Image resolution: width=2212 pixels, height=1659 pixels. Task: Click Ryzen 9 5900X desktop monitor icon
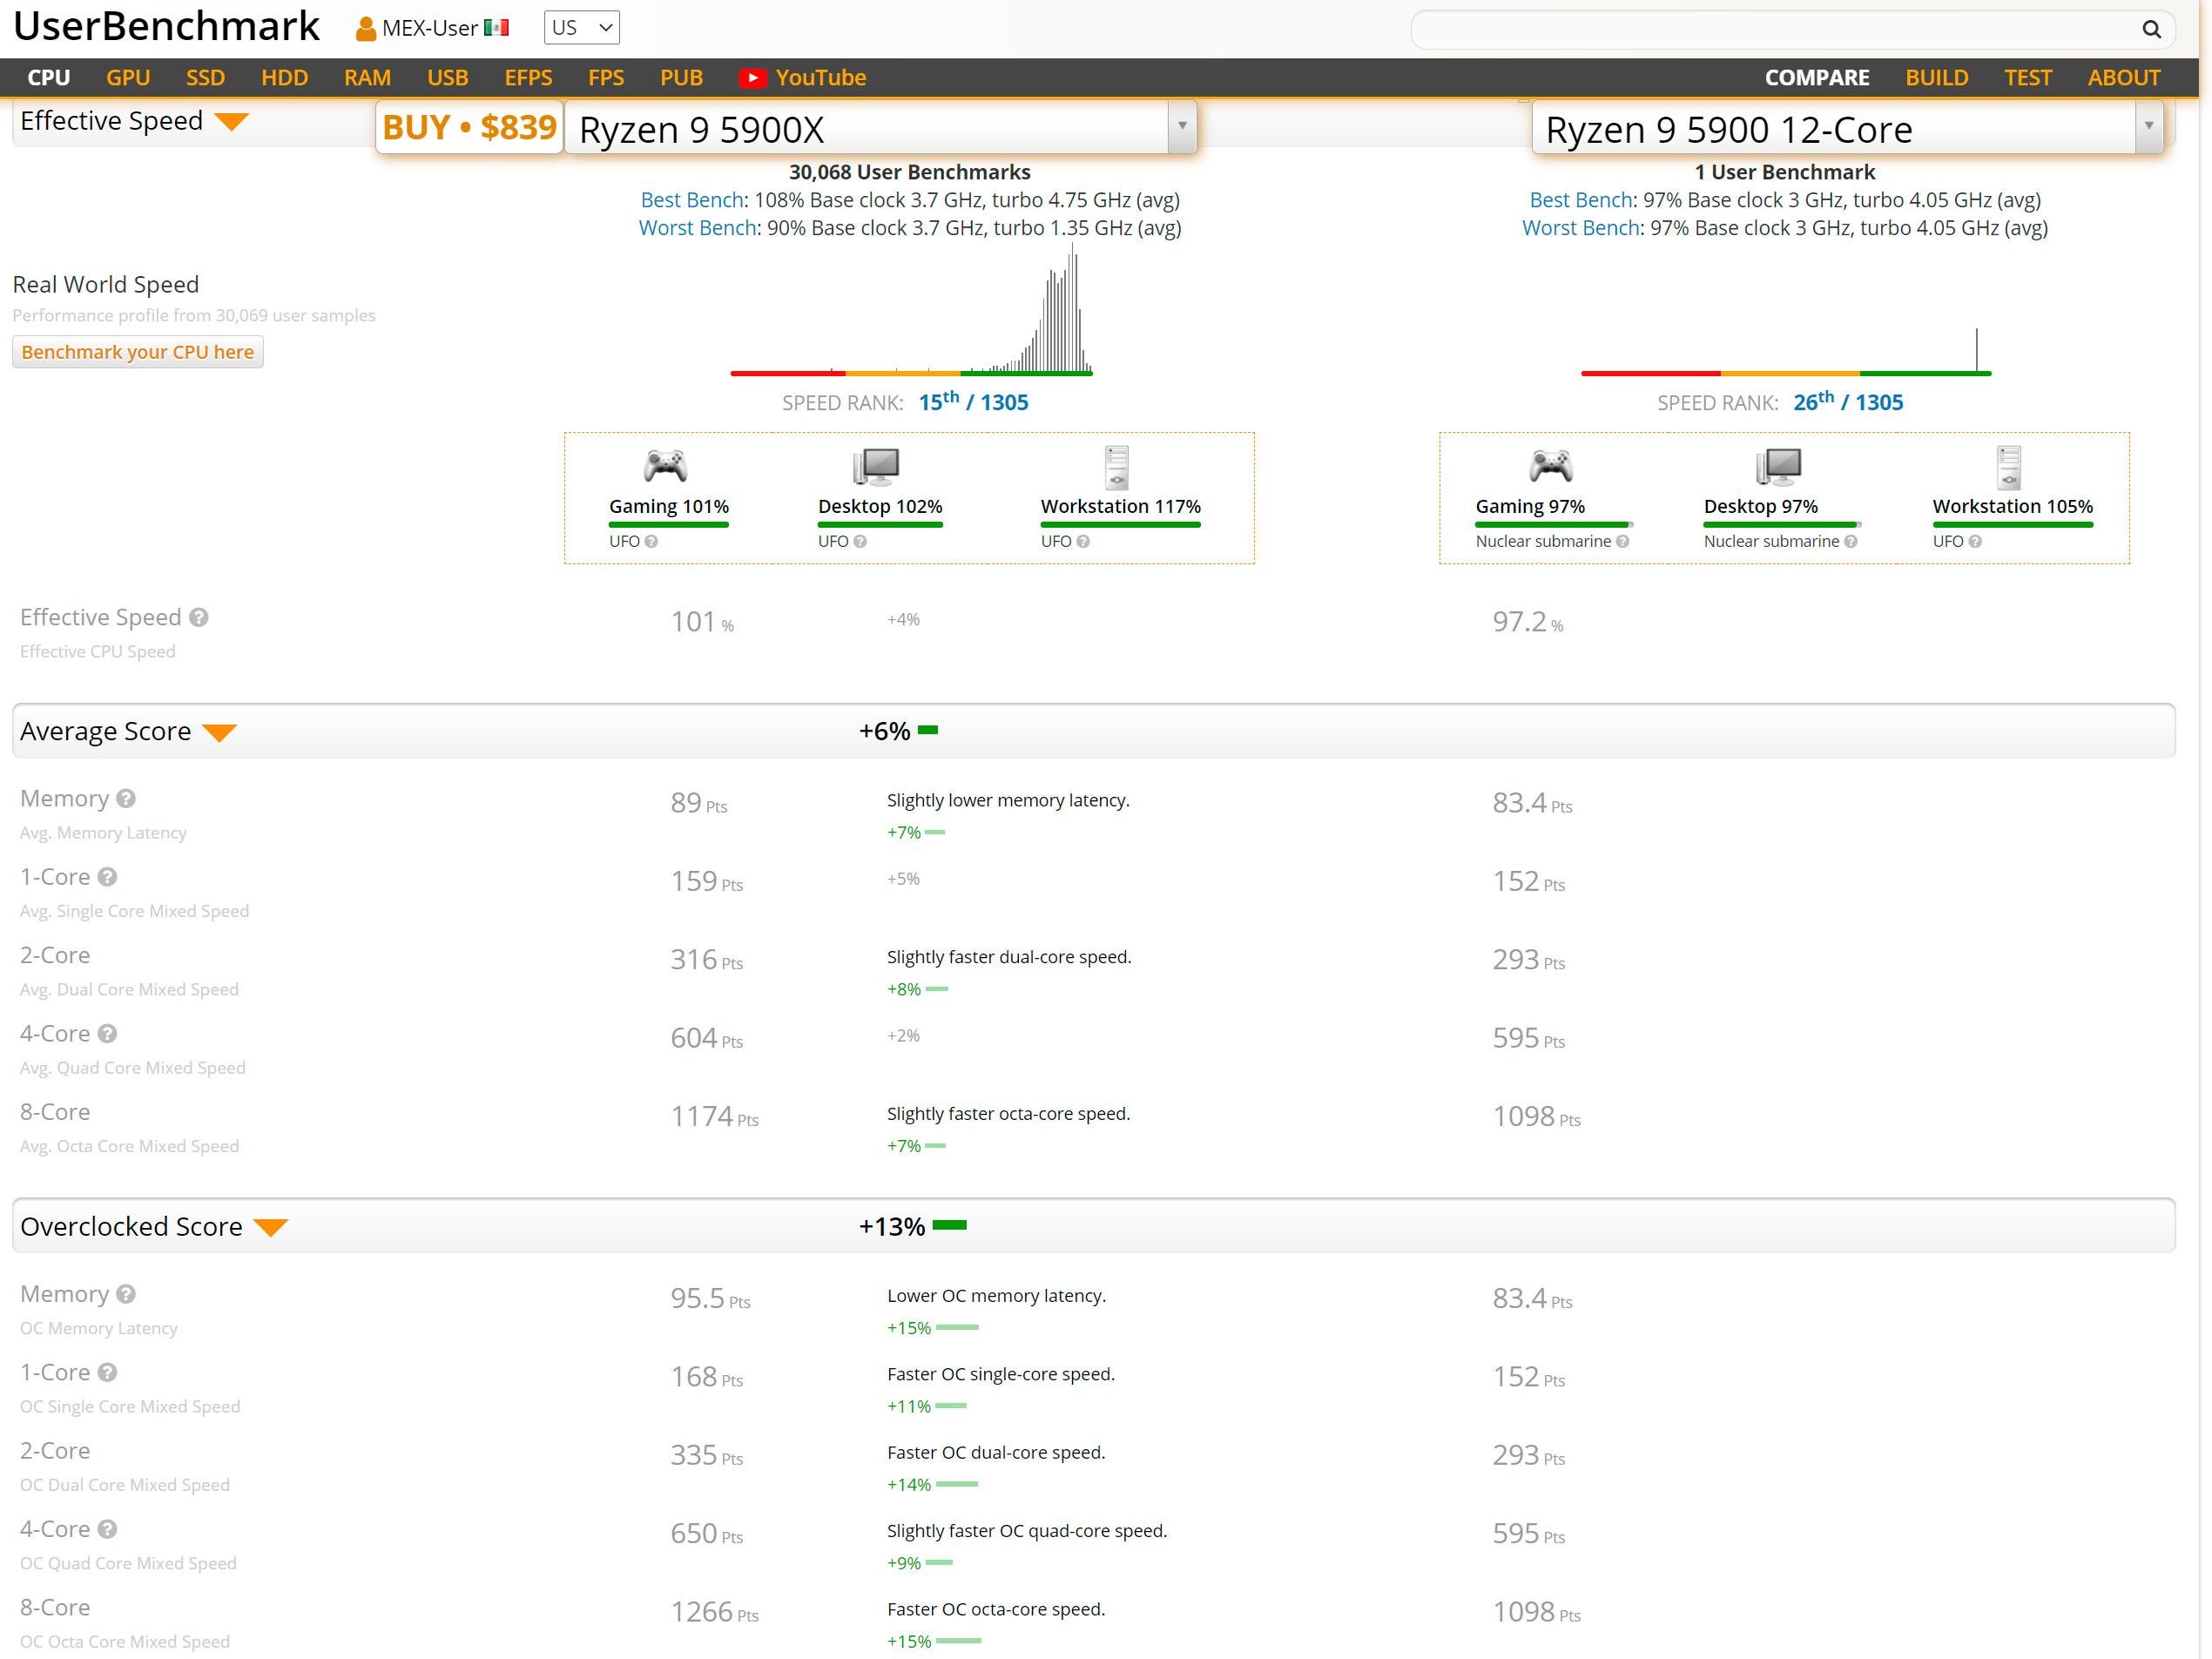coord(877,466)
